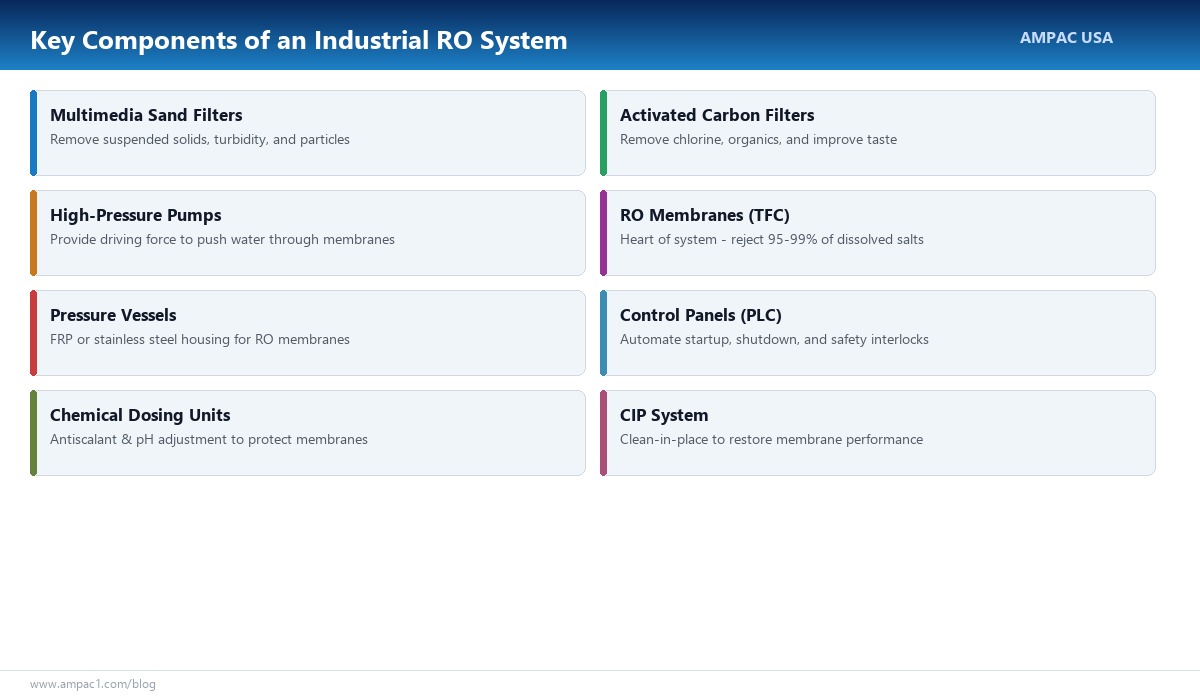Select the CIP System component

click(877, 432)
